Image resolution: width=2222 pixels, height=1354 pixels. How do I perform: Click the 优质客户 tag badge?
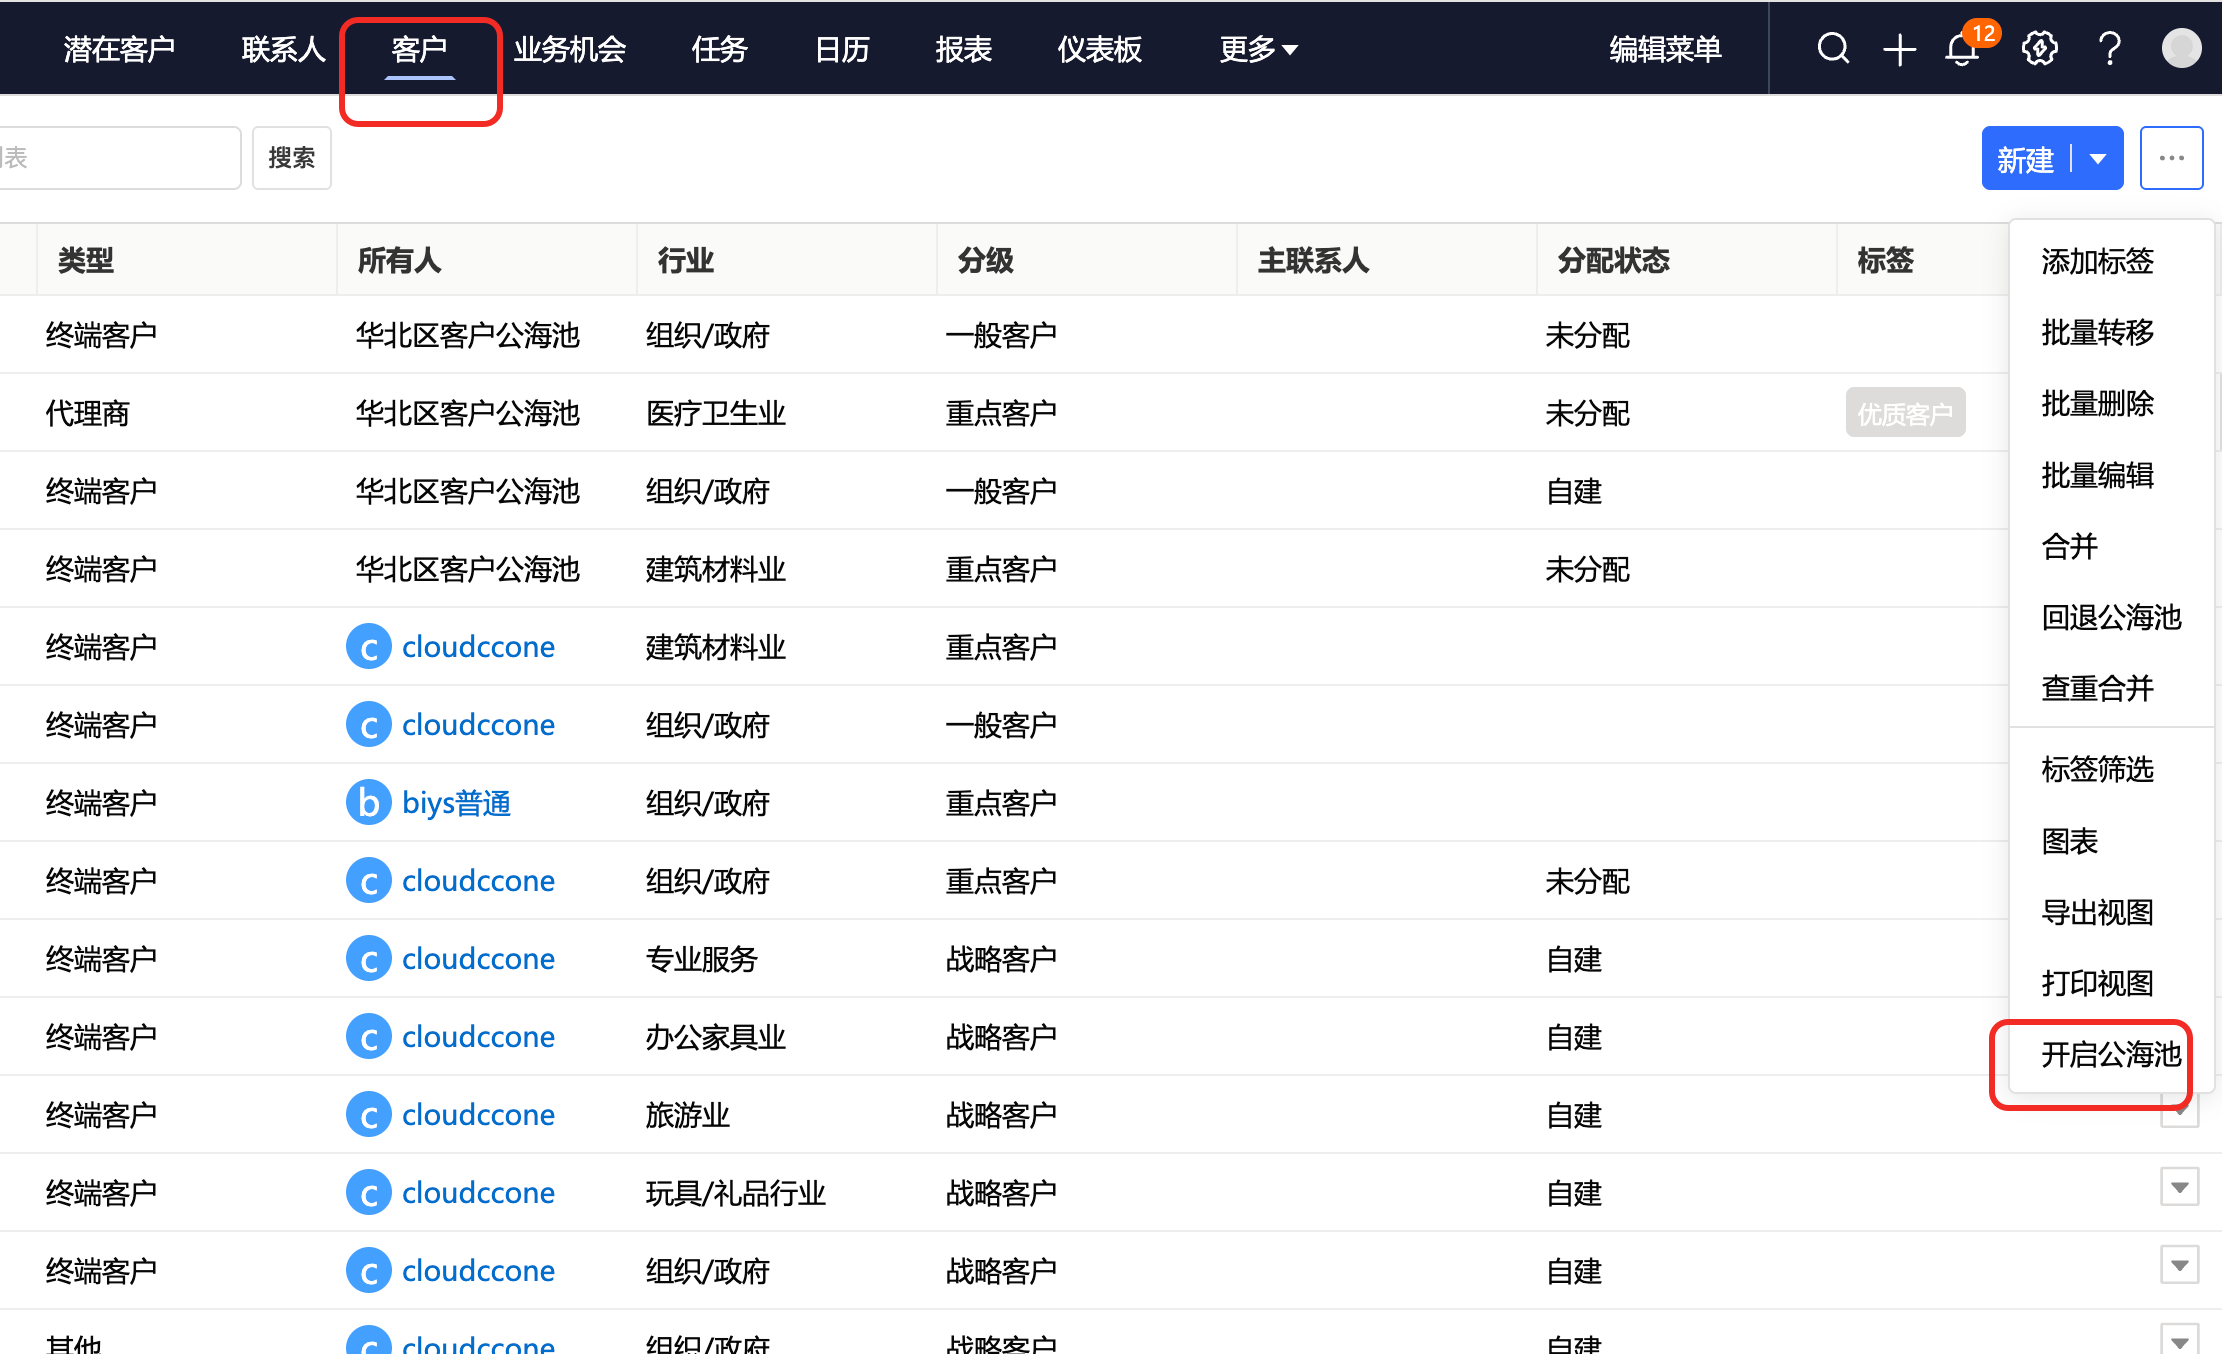tap(1904, 413)
